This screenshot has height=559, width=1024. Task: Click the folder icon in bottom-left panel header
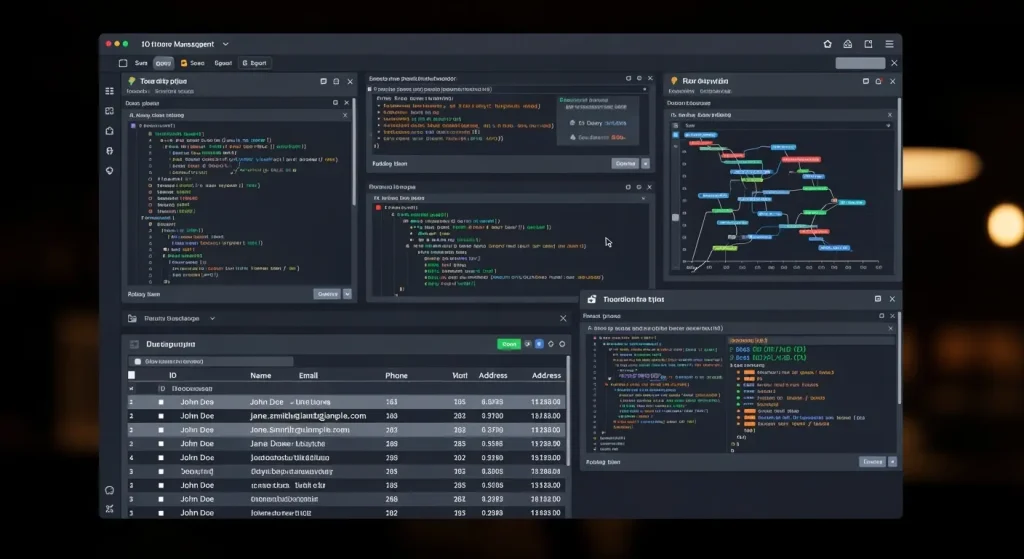click(132, 318)
